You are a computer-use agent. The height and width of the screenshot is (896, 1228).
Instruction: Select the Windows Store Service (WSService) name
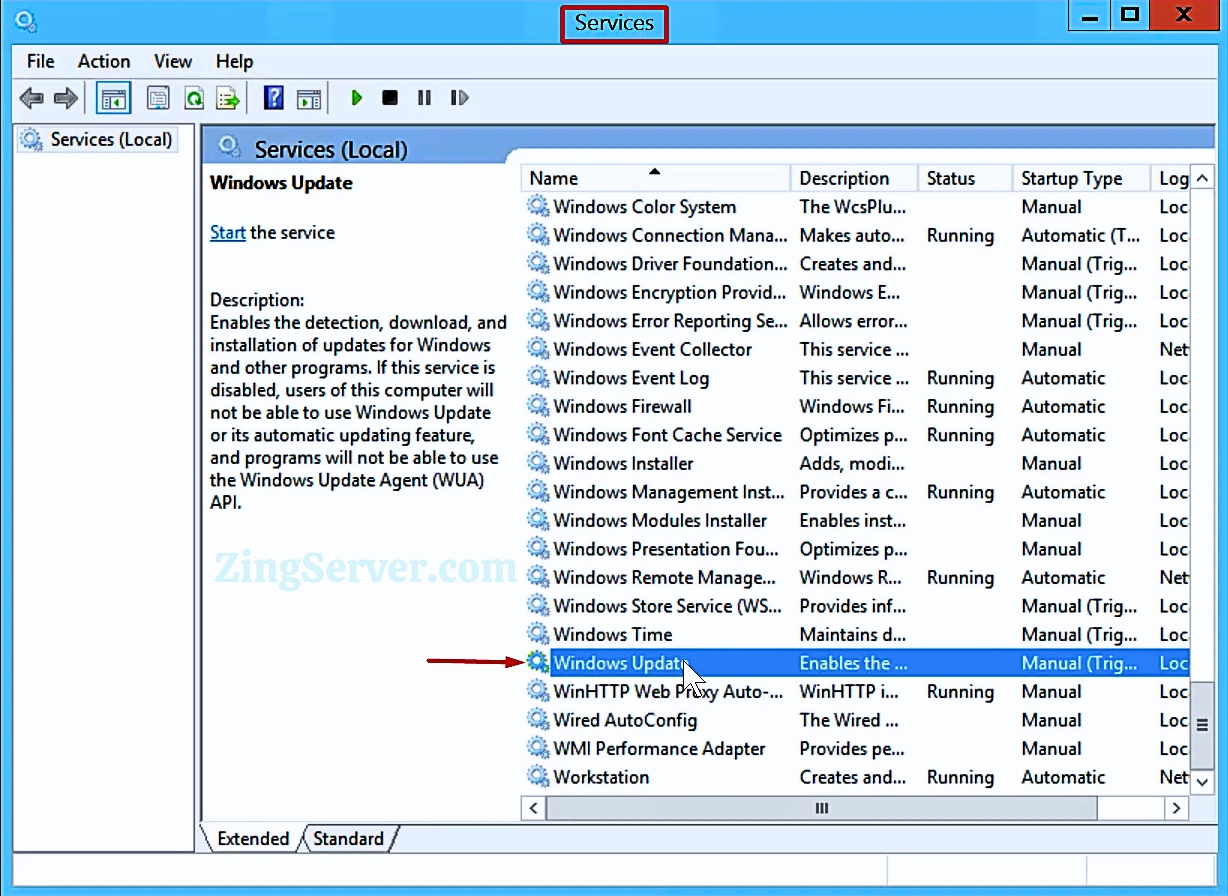(x=670, y=606)
